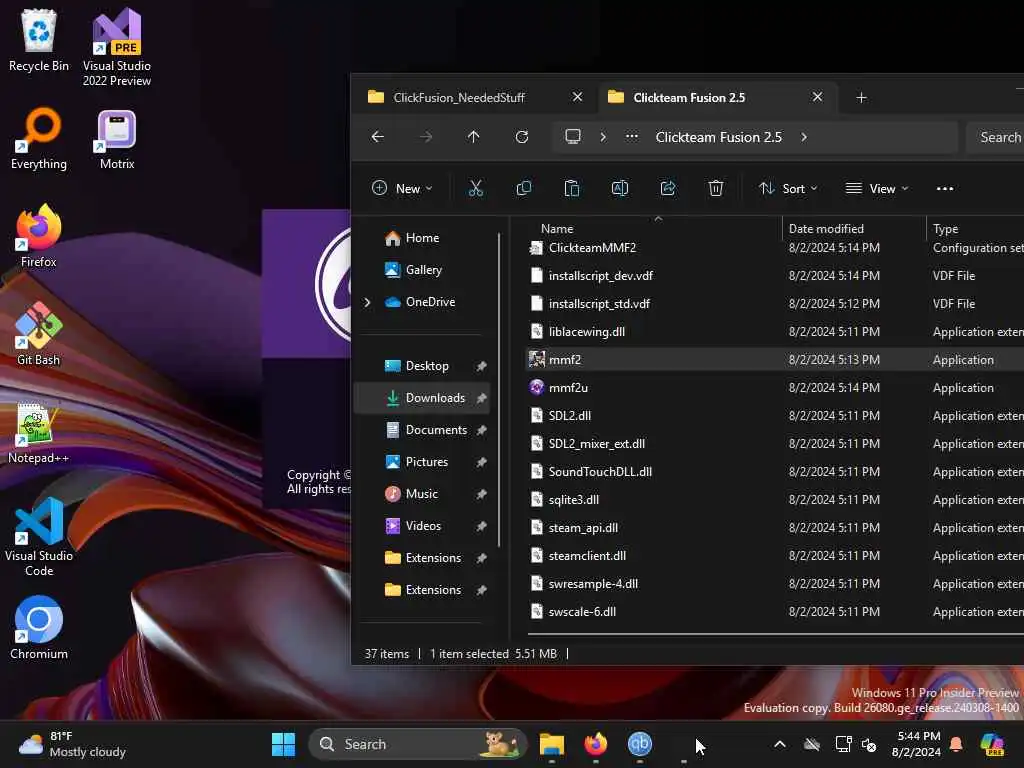Go to Home in navigation pane
This screenshot has width=1024, height=768.
tap(422, 238)
